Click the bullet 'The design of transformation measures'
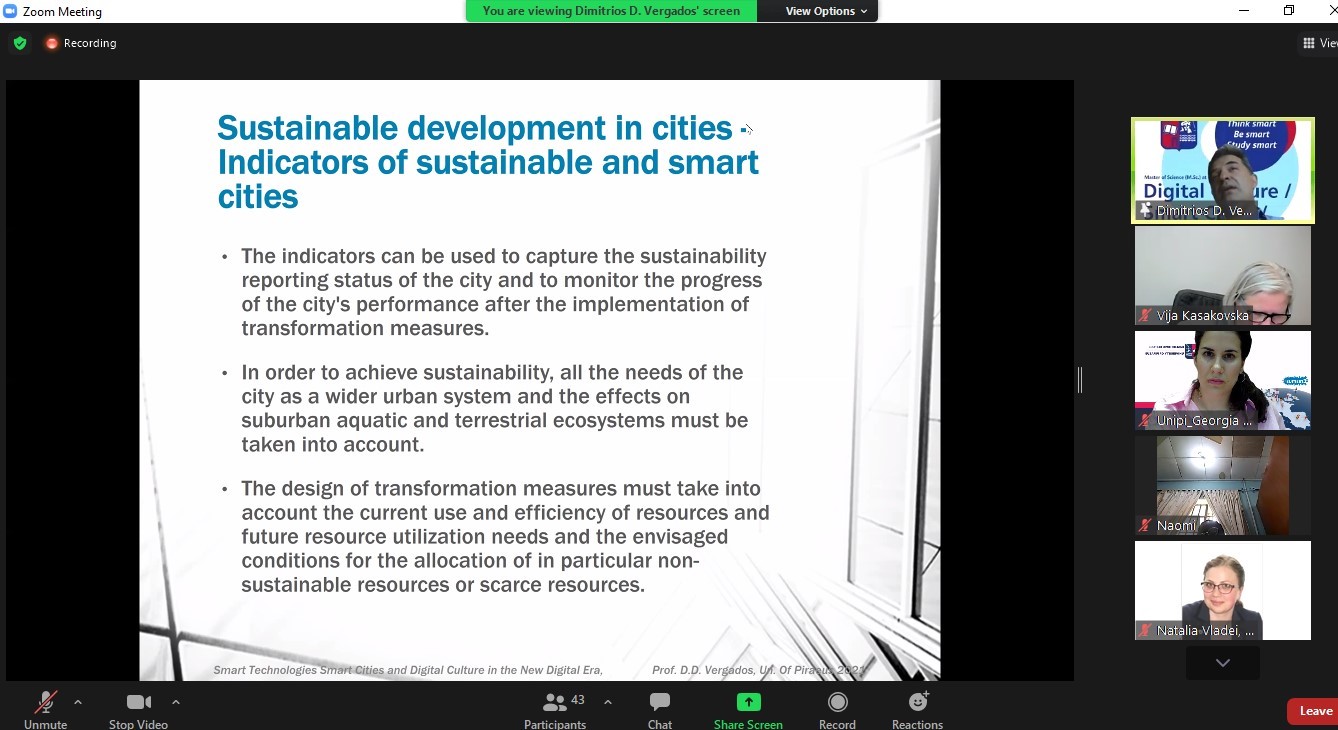Screen dimensions: 1338x730 (x=505, y=536)
